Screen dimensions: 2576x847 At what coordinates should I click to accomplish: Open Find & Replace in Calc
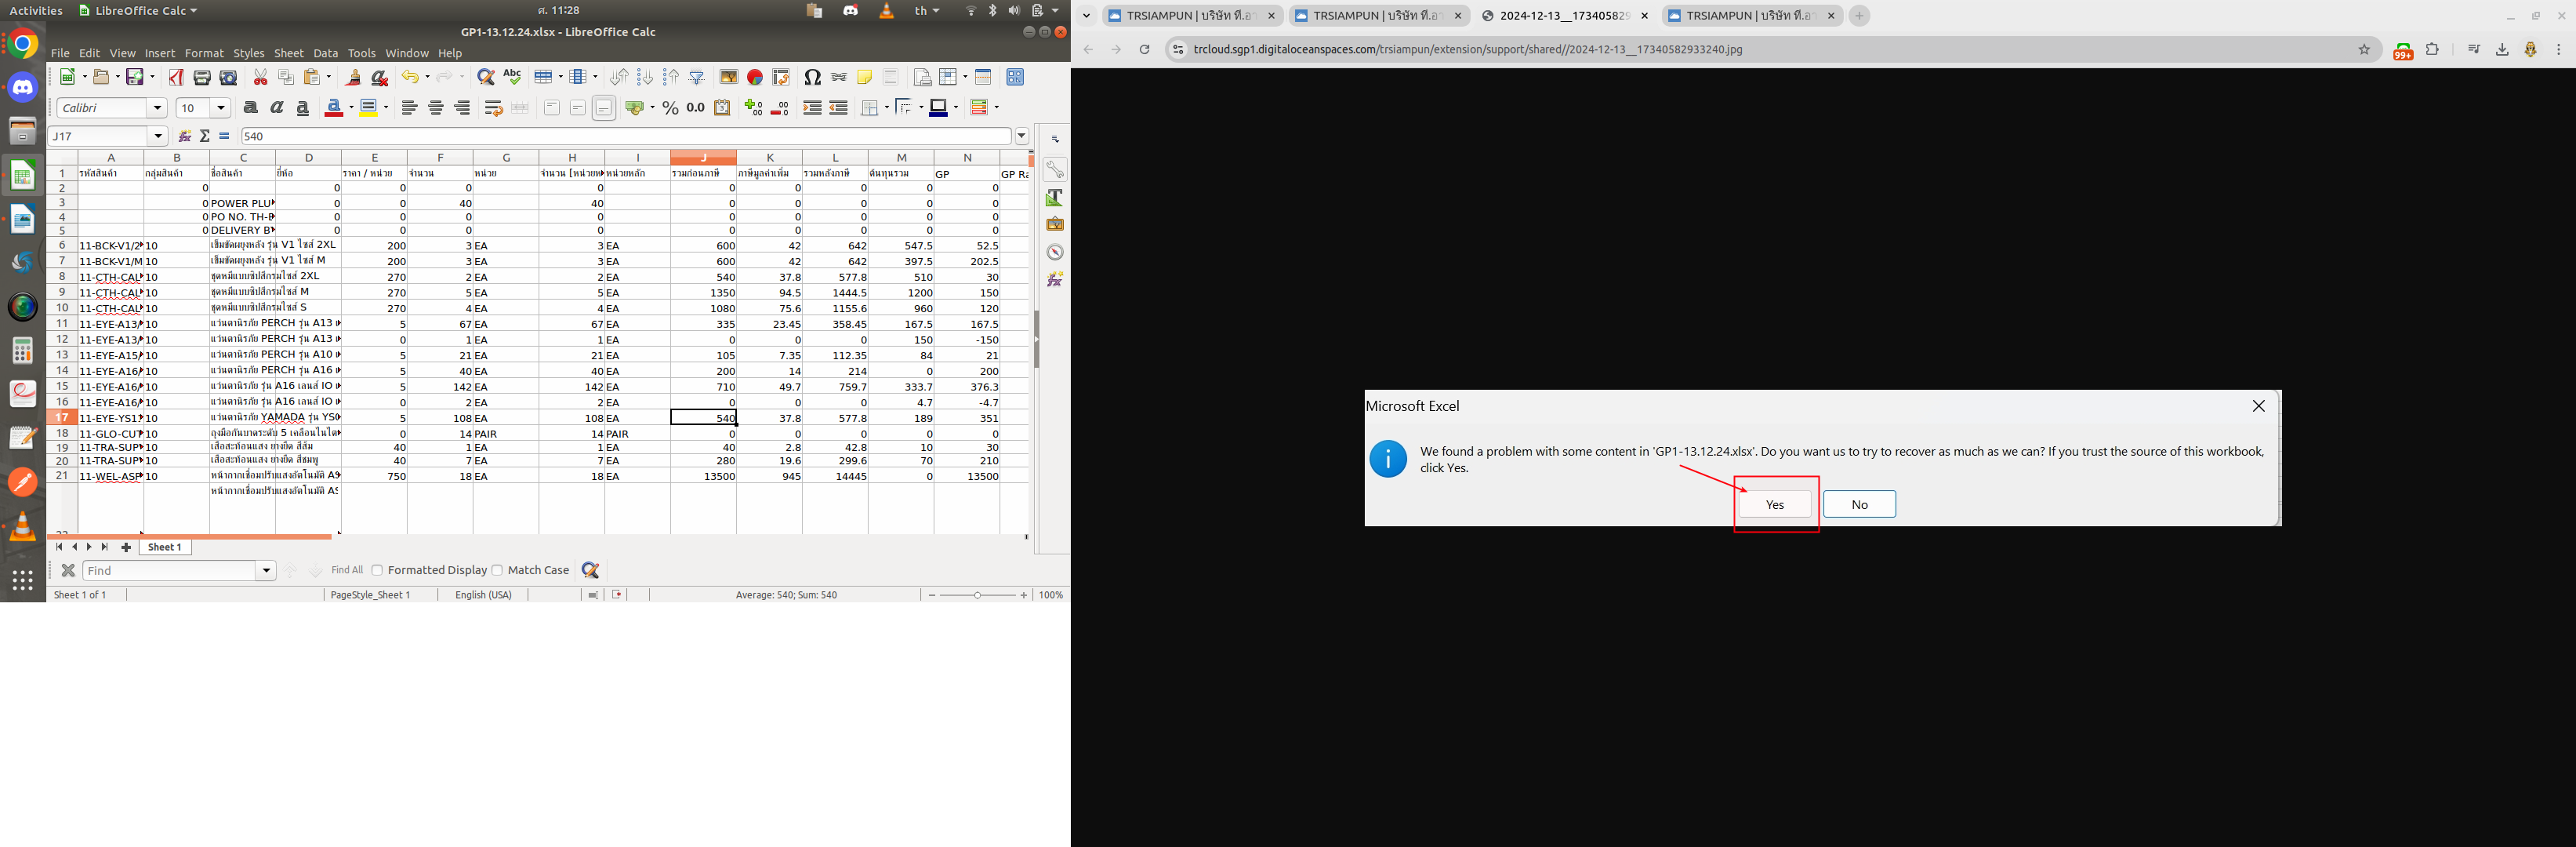click(486, 77)
